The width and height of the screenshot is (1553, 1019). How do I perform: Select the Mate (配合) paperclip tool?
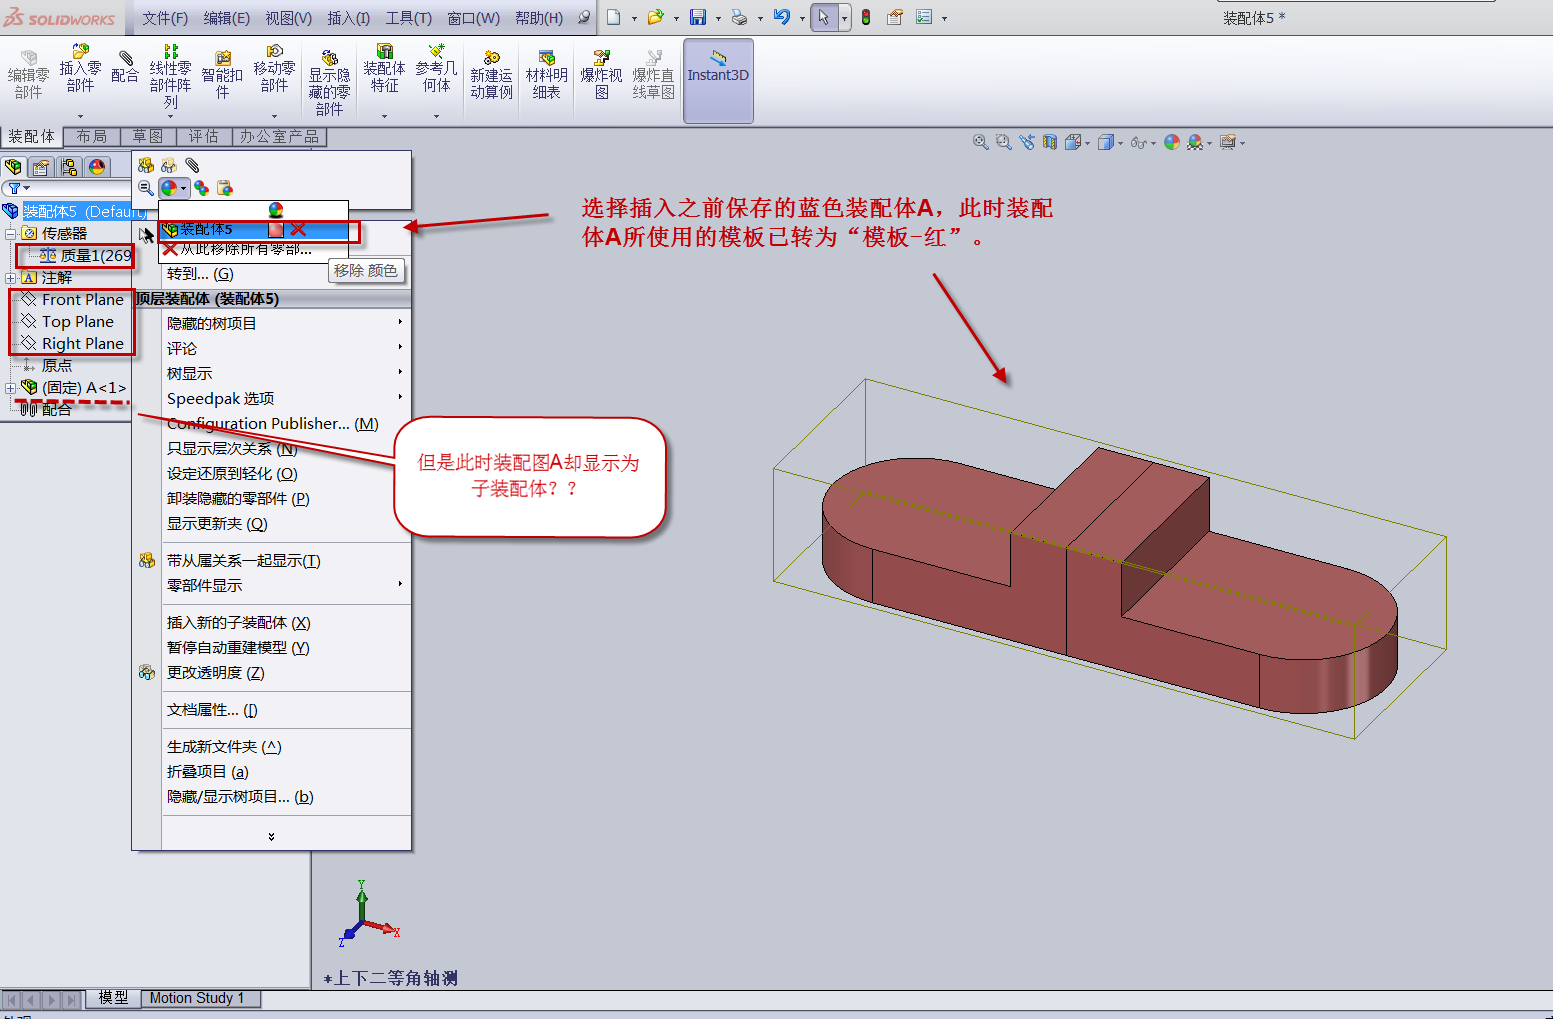pos(125,67)
